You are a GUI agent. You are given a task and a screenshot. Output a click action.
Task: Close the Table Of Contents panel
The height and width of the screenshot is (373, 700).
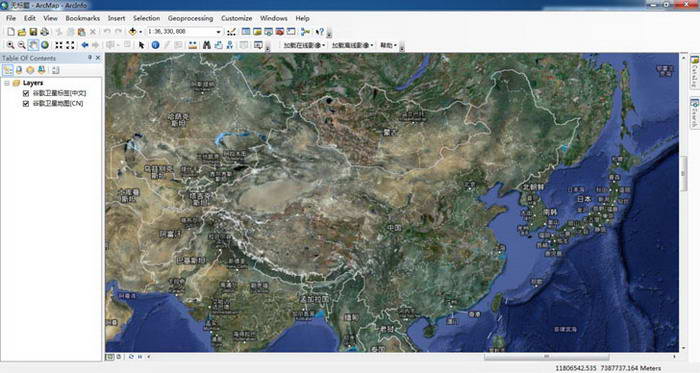98,58
